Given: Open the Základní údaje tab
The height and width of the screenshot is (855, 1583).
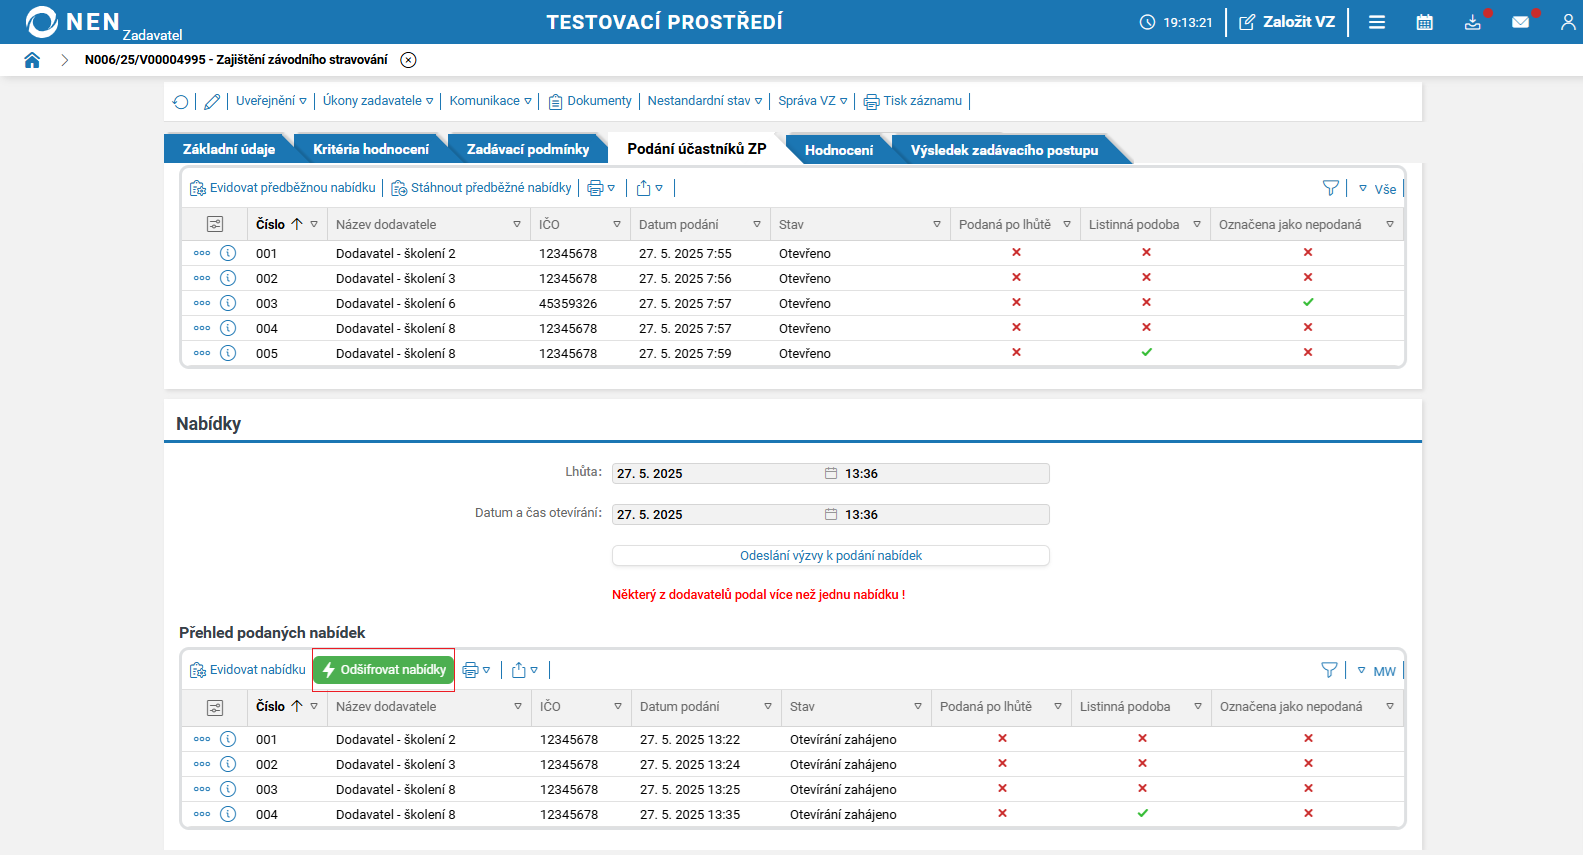Looking at the screenshot, I should point(229,149).
